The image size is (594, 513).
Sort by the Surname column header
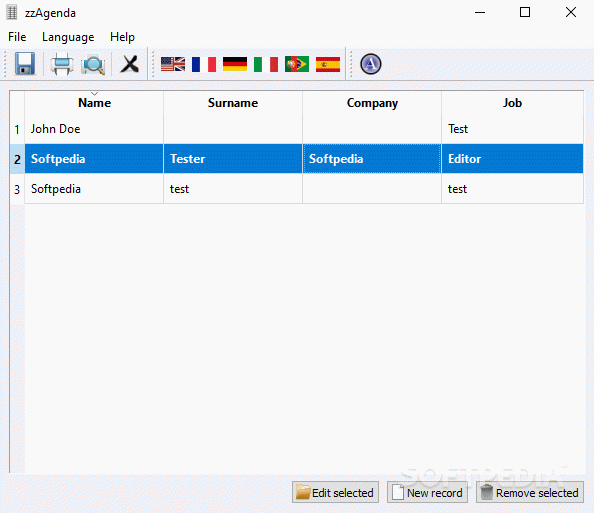(233, 103)
